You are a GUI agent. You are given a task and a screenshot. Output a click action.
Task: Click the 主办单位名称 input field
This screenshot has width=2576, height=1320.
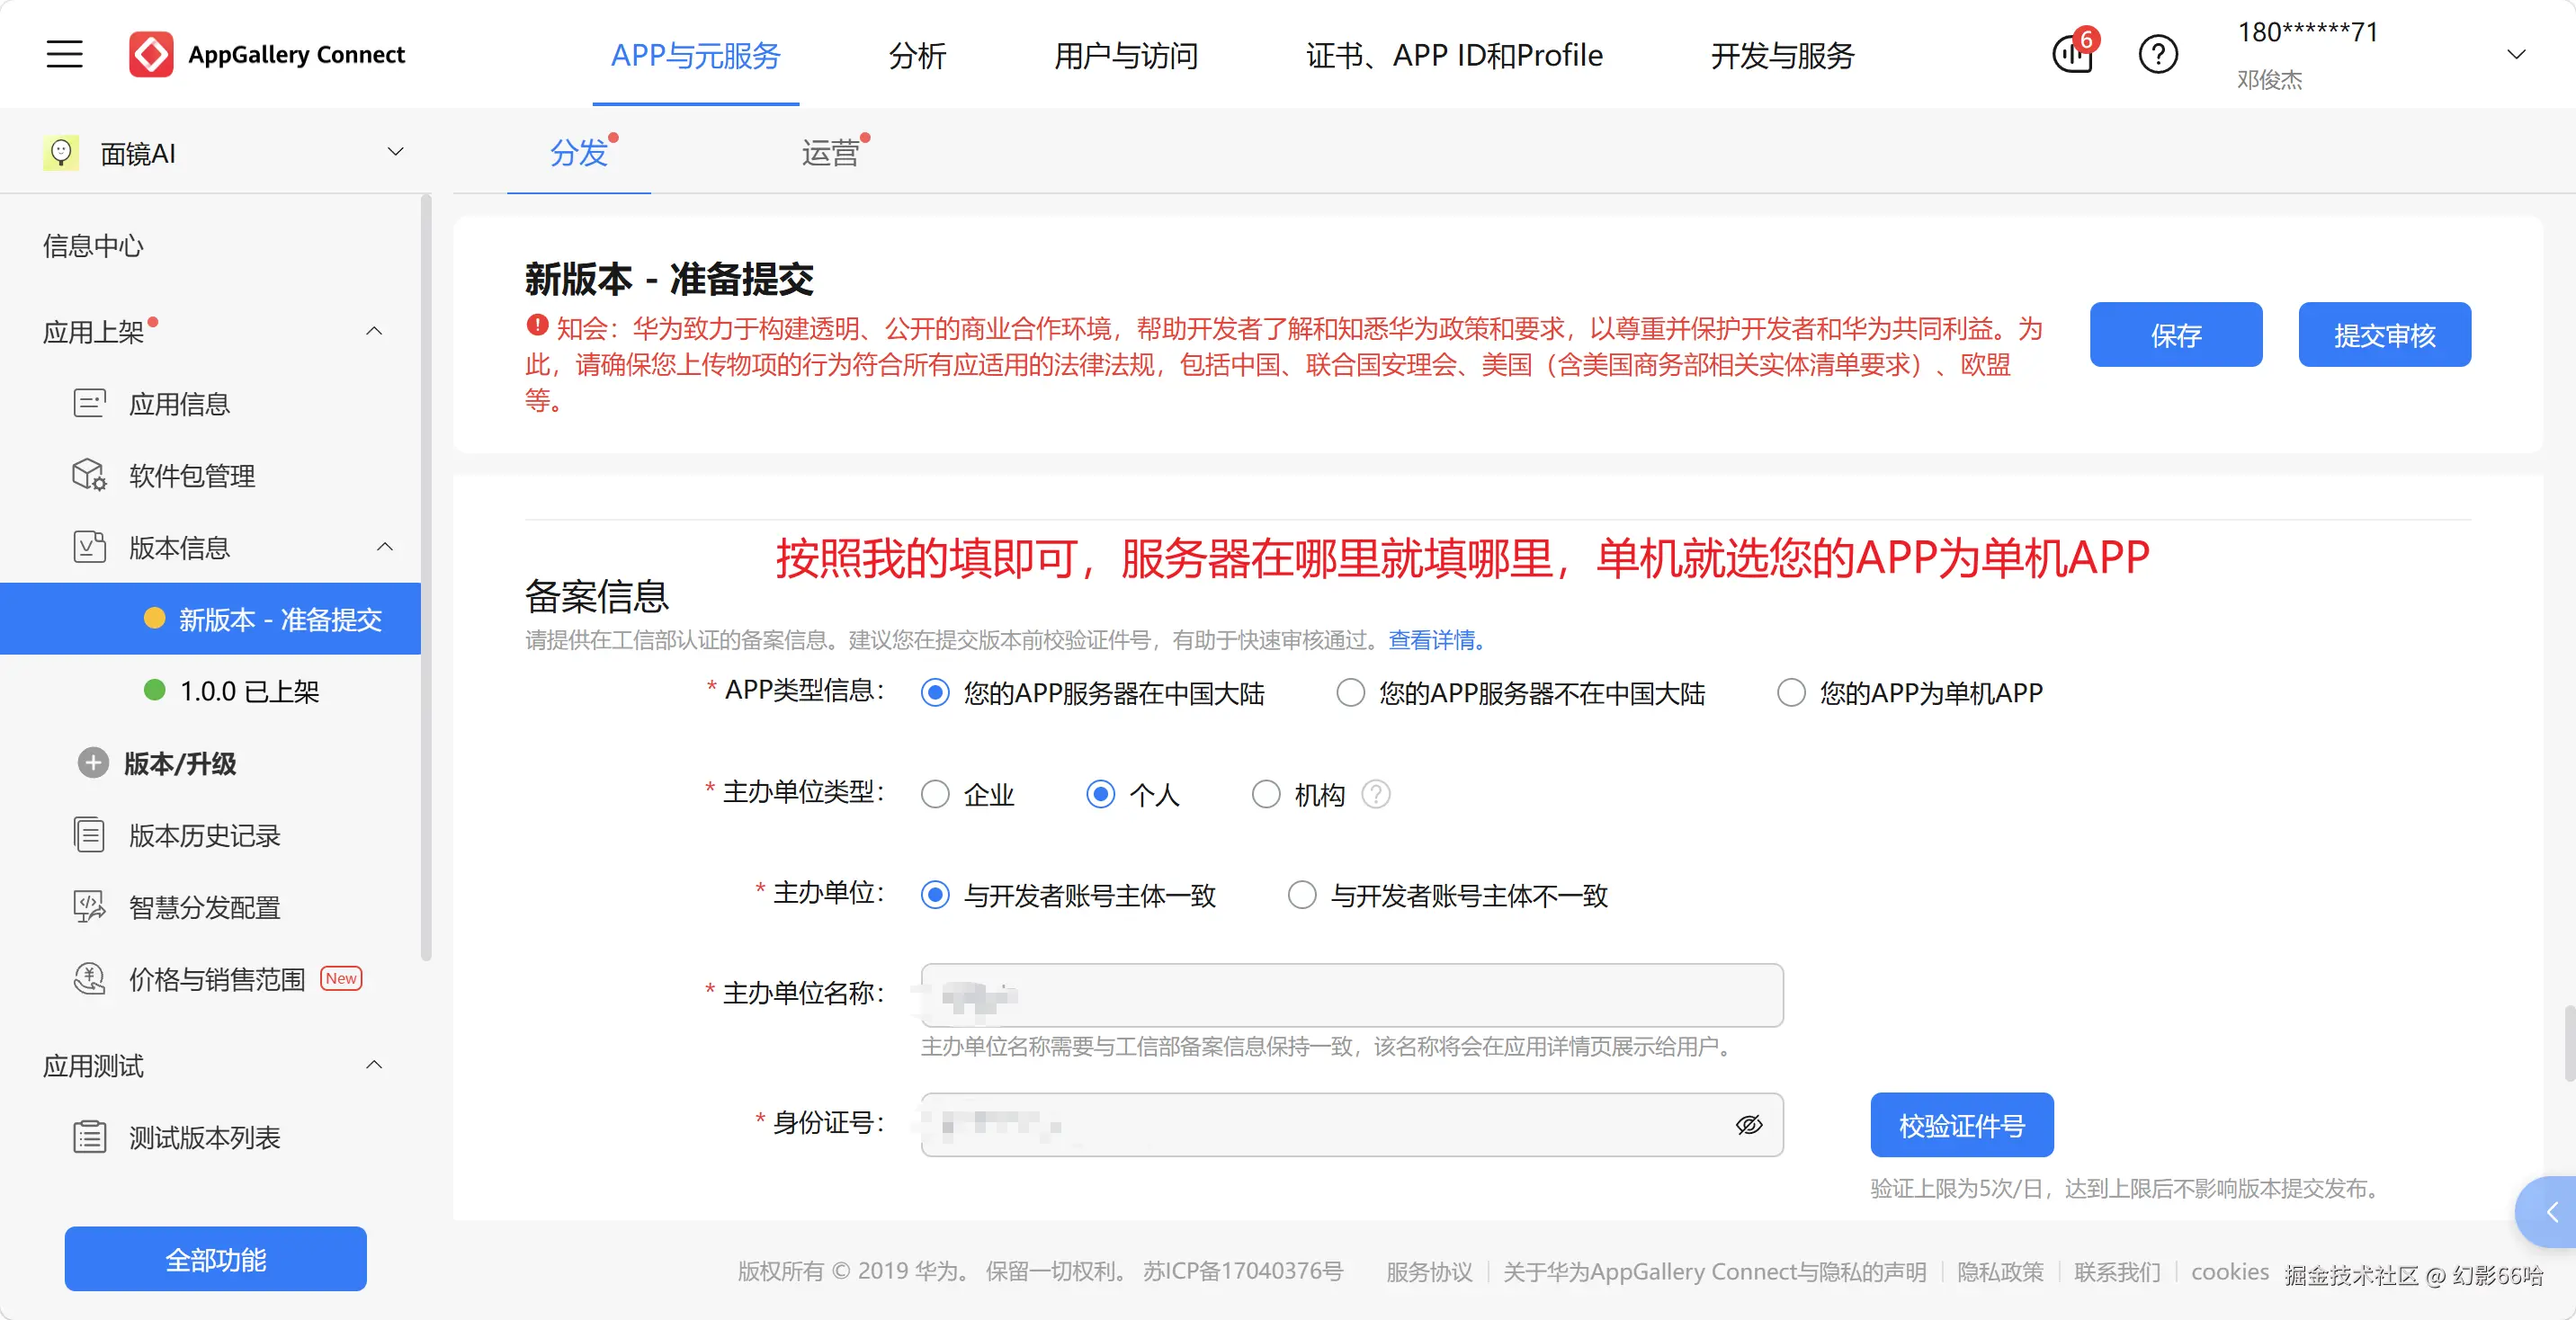coord(1352,995)
